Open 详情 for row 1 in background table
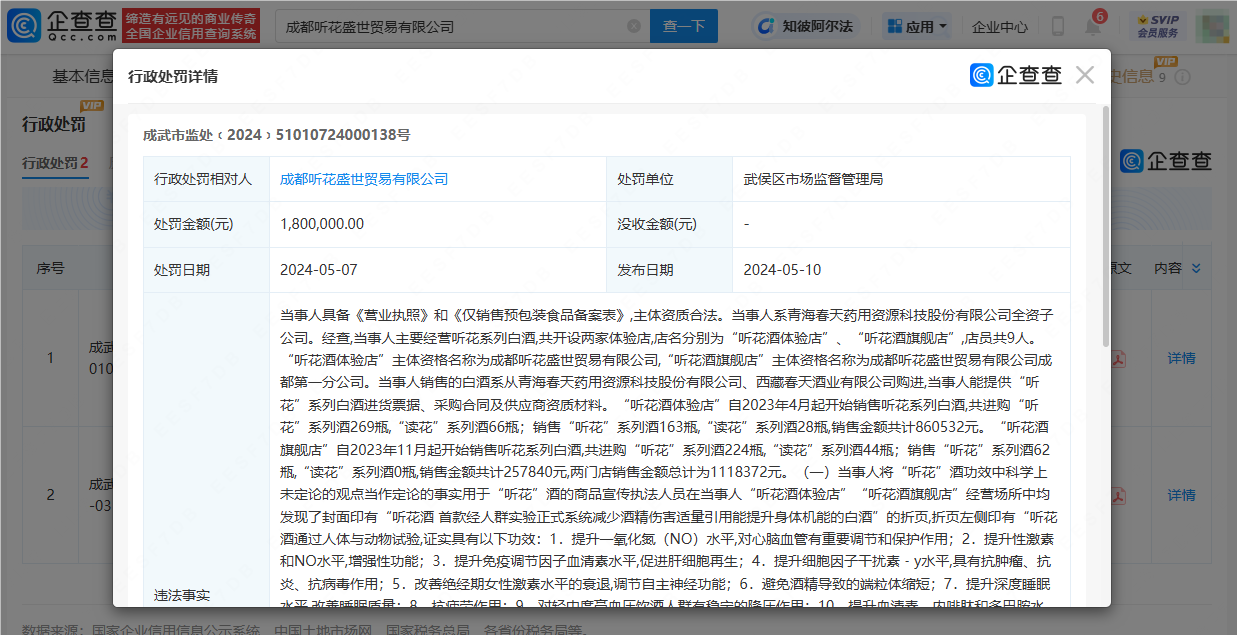1237x635 pixels. coord(1182,358)
